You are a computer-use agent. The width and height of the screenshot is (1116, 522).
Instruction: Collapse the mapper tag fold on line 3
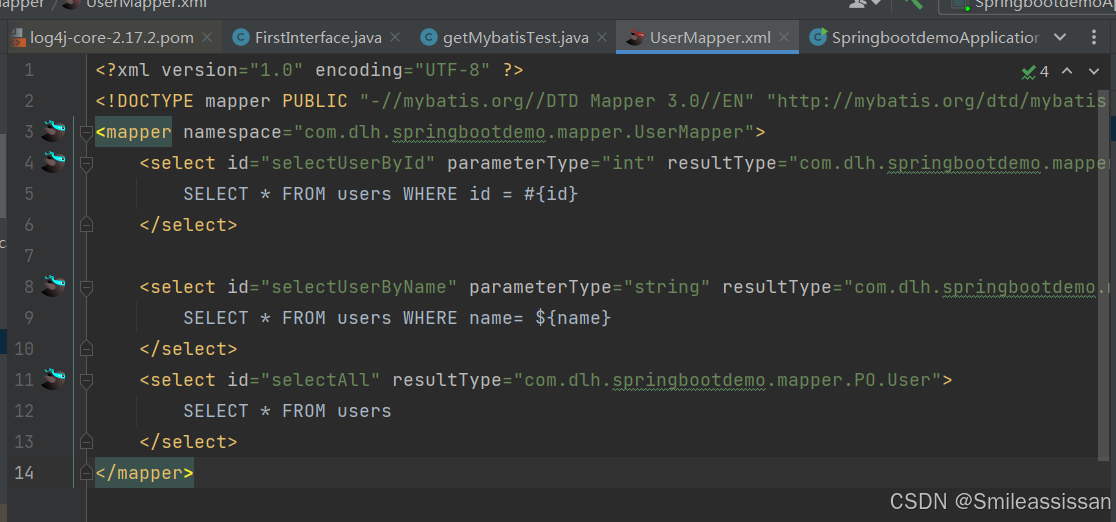86,132
